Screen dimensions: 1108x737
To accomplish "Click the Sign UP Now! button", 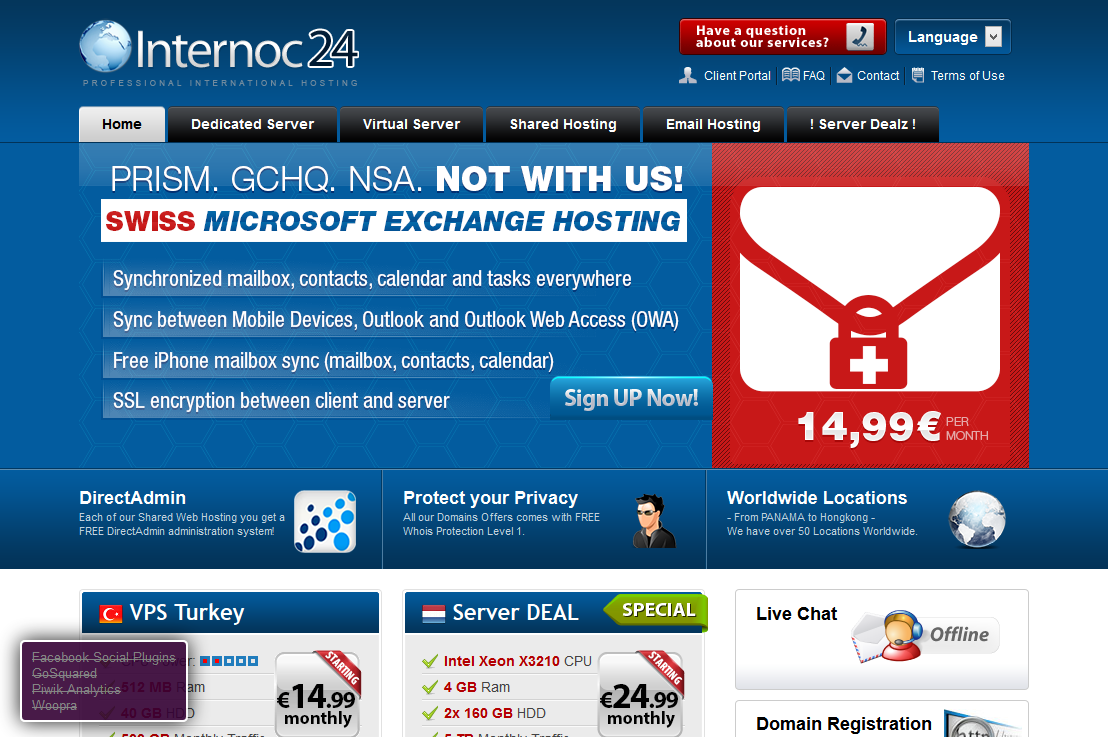I will point(630,399).
